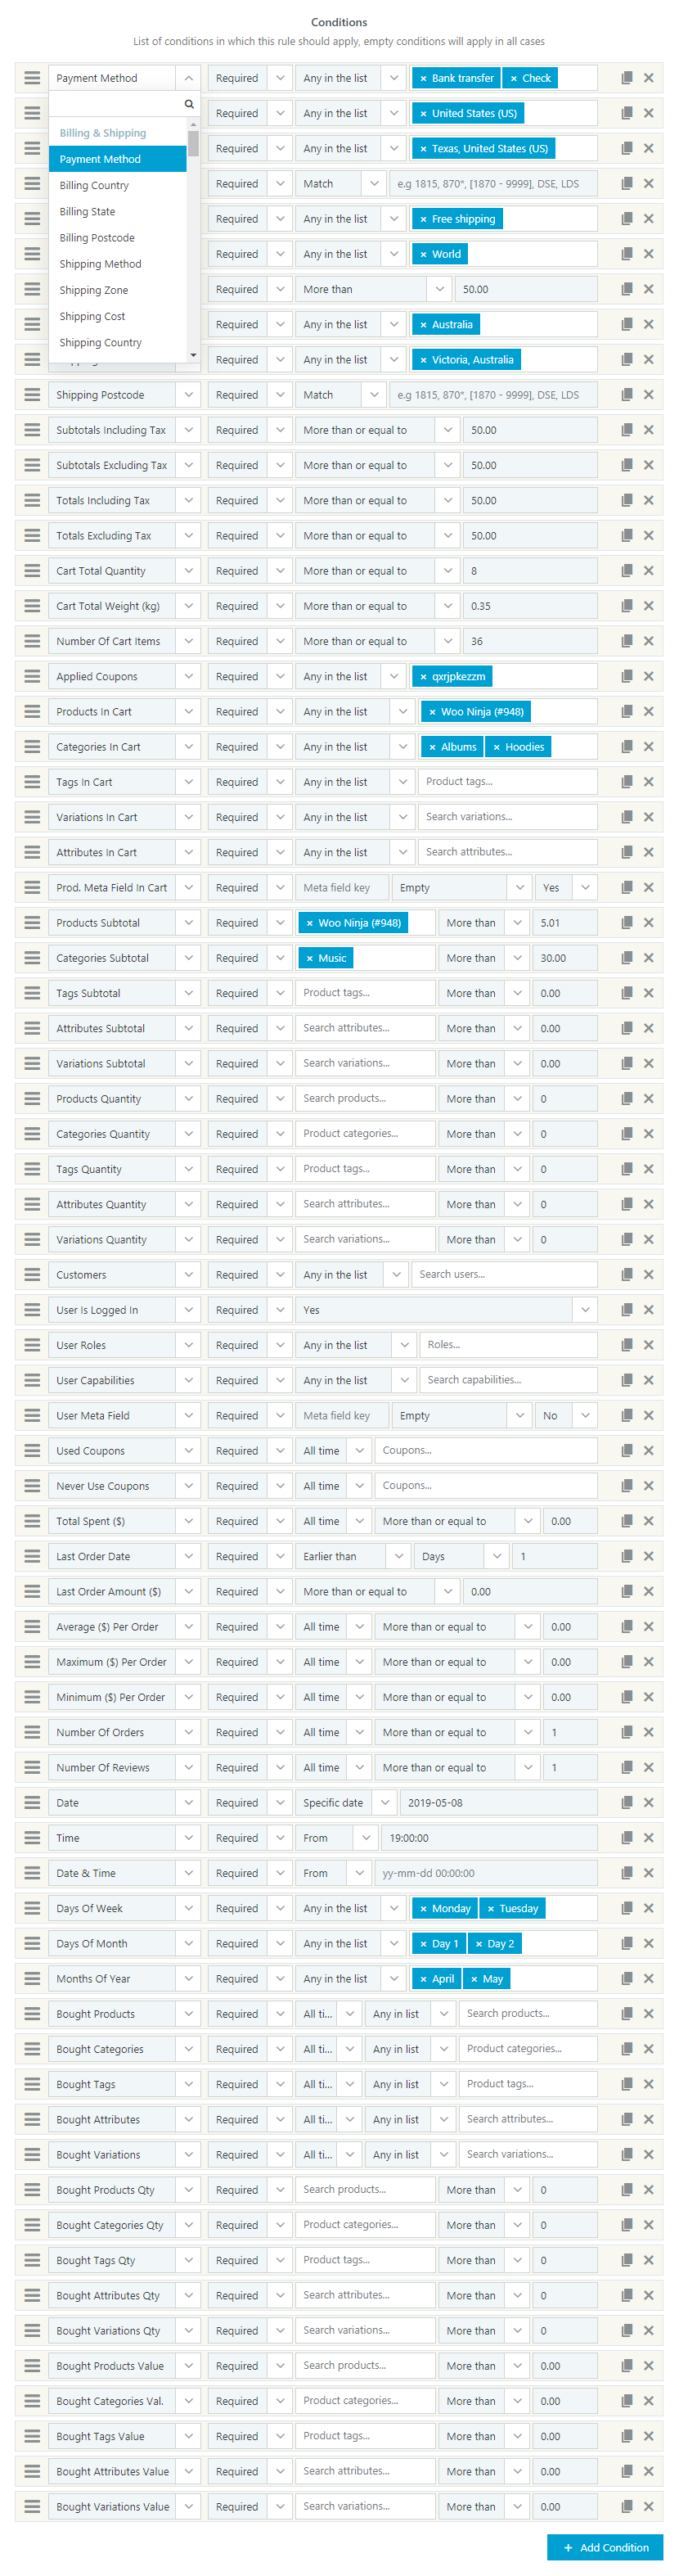The image size is (679, 2576).
Task: Open Days unit dropdown in Last Order Date
Action: click(x=497, y=1556)
